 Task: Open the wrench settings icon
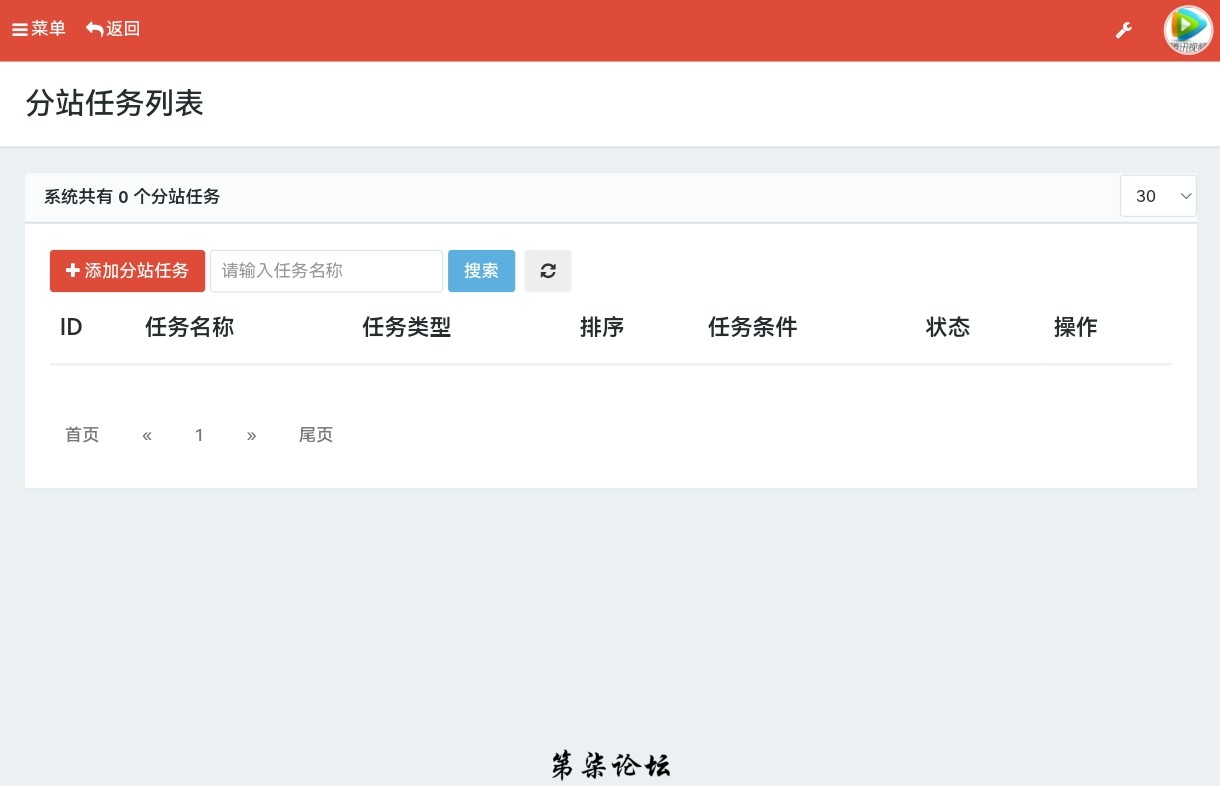point(1124,30)
